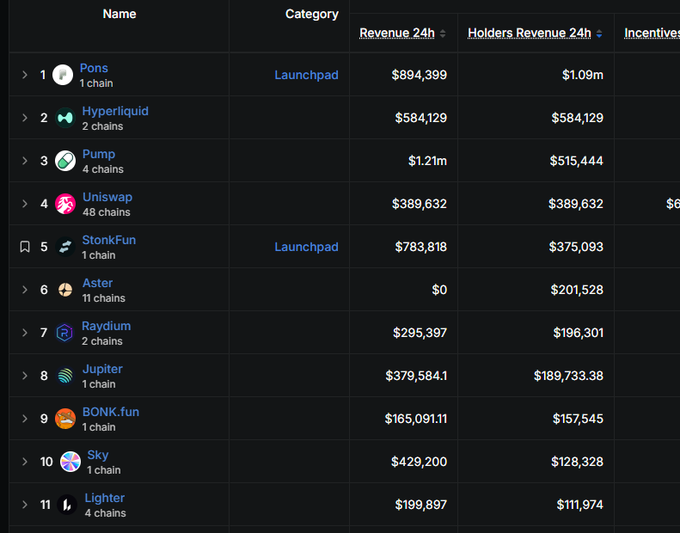Viewport: 680px width, 533px height.
Task: Open the StonkFun protocol link
Action: pyautogui.click(x=109, y=240)
